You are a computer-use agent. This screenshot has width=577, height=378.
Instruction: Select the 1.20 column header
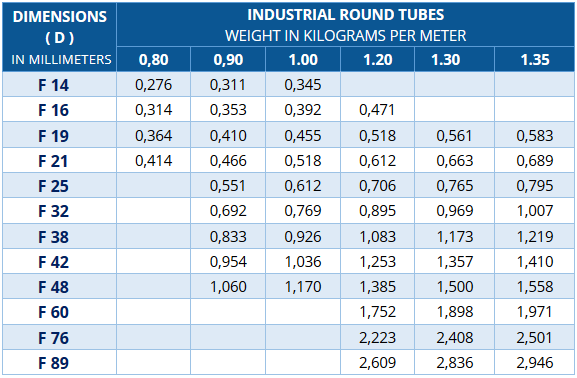(x=378, y=59)
